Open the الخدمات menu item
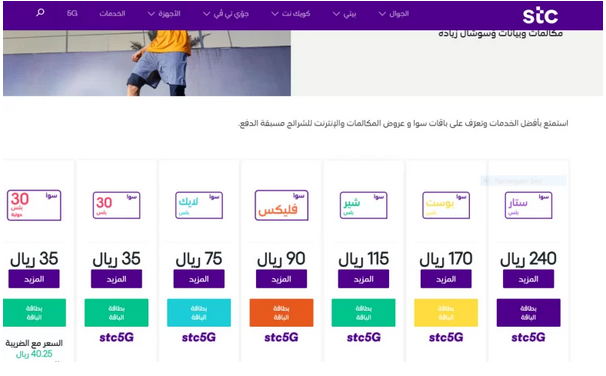 pos(112,14)
